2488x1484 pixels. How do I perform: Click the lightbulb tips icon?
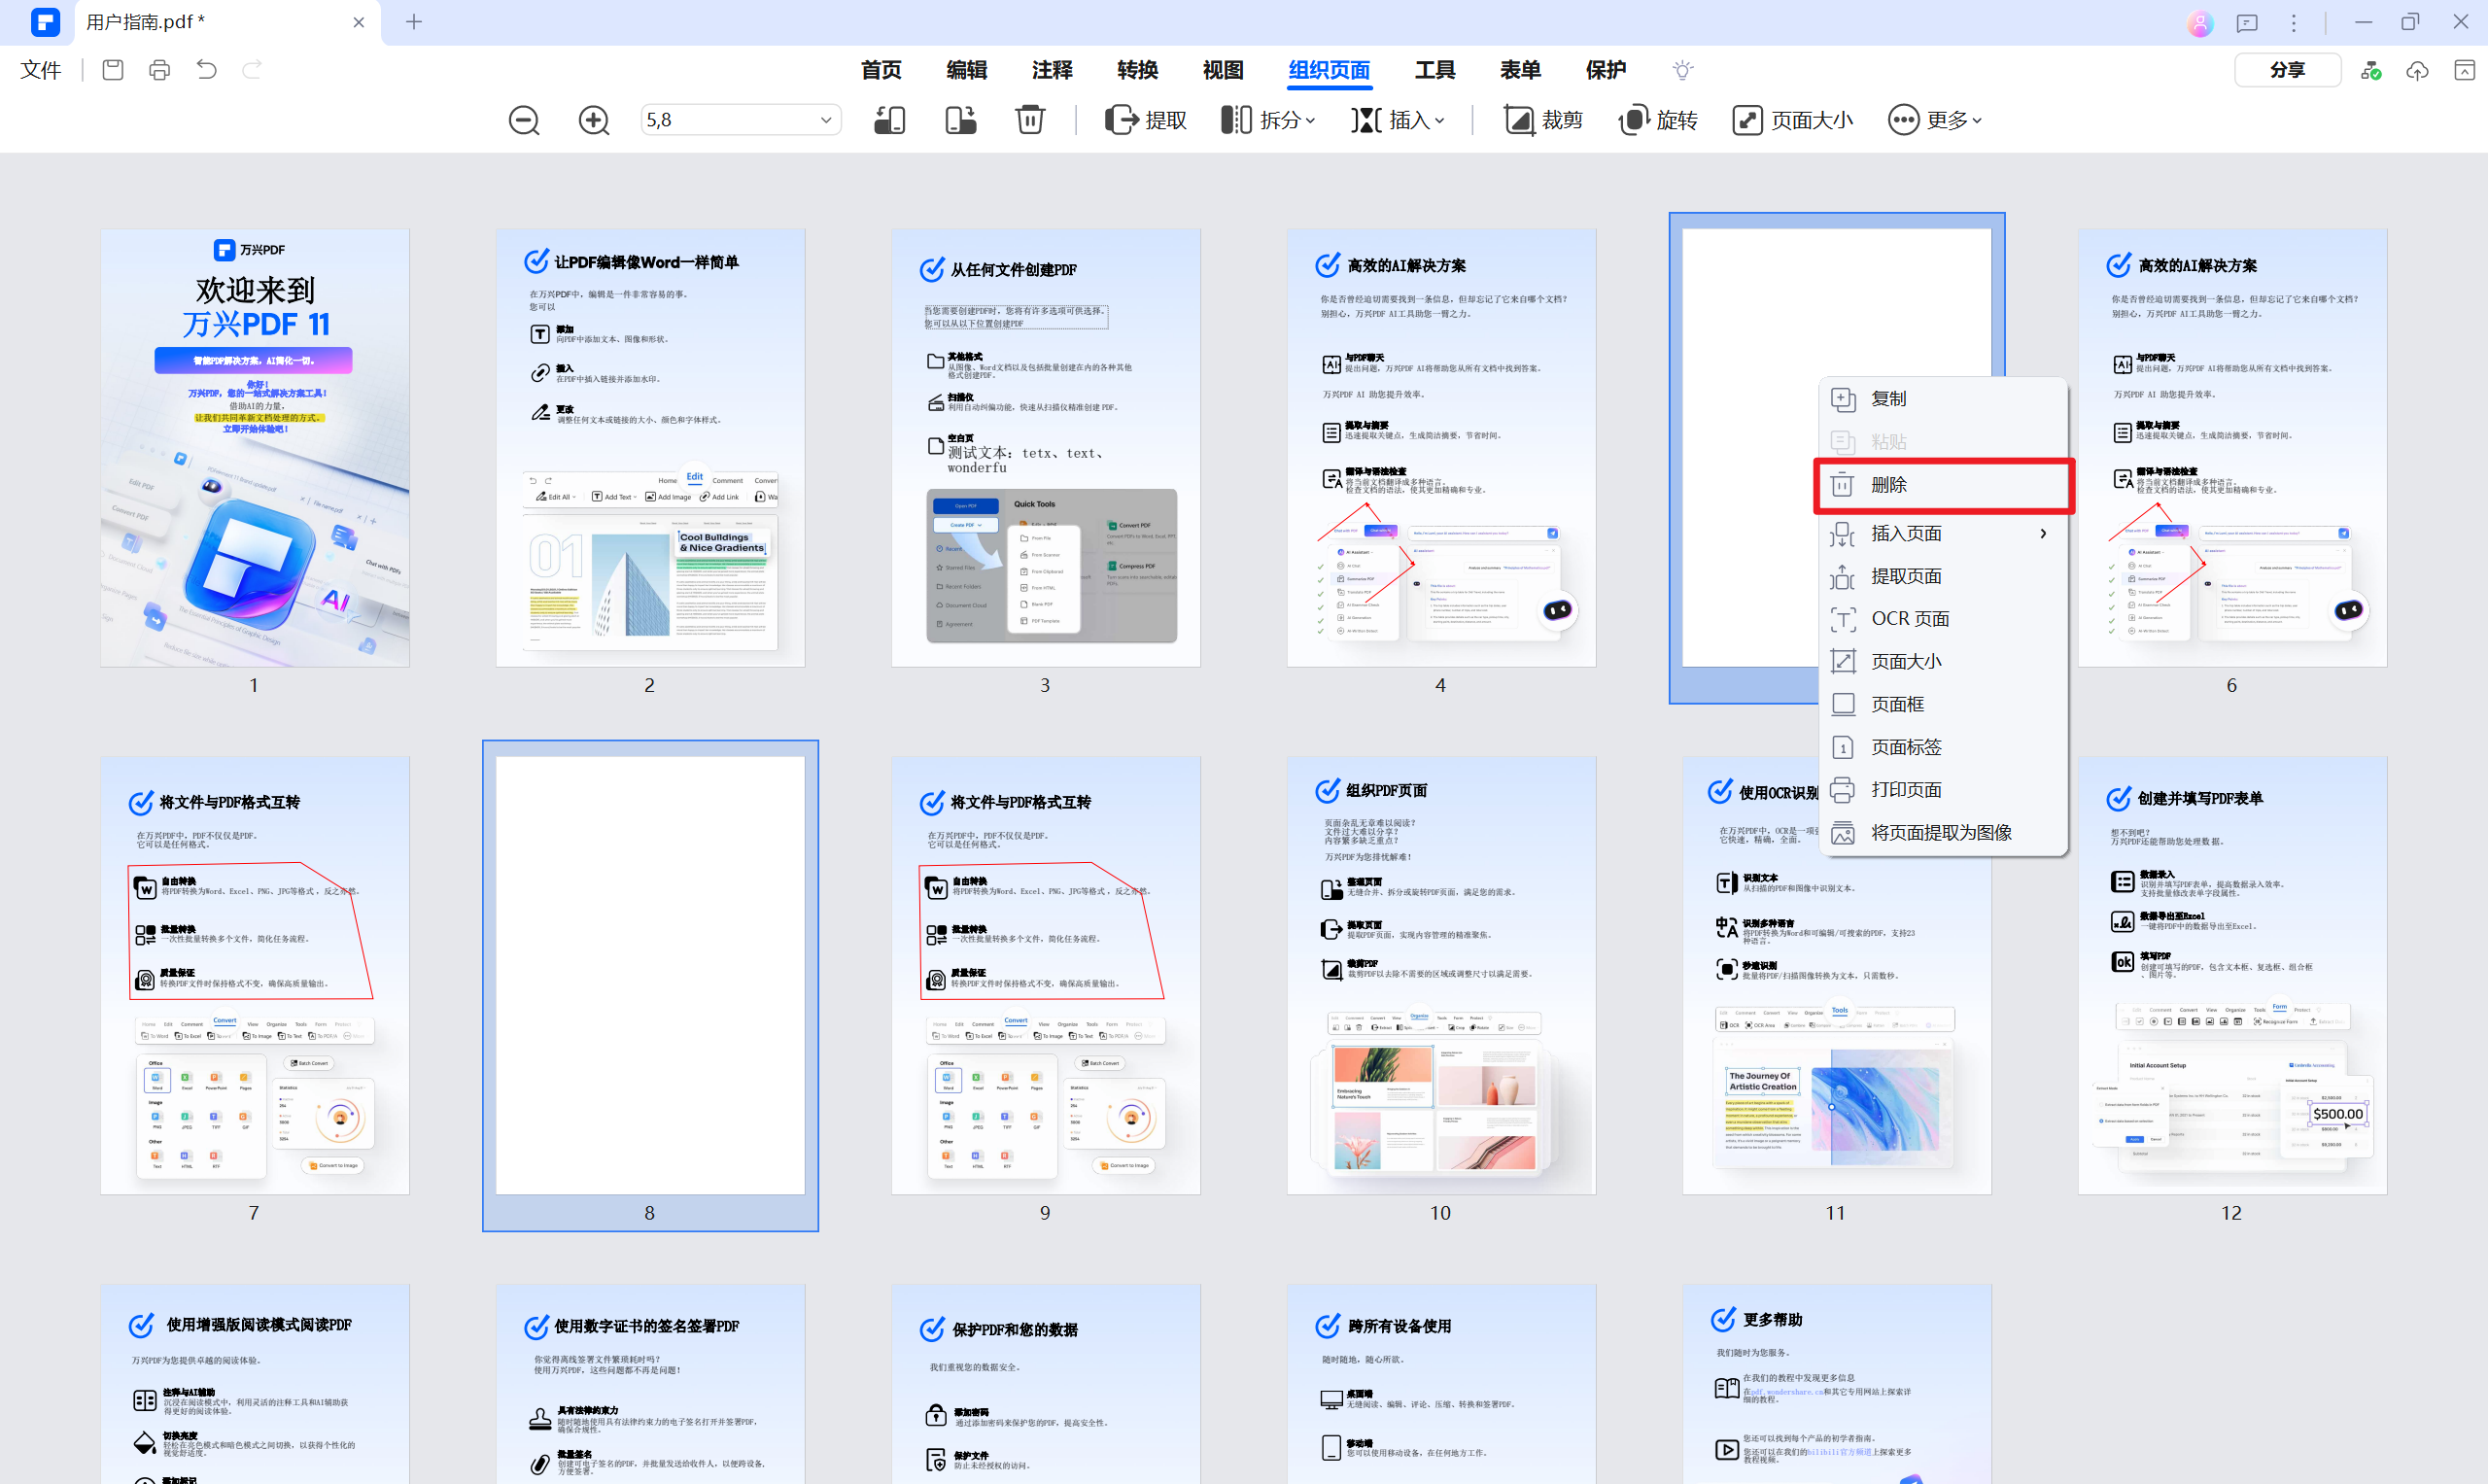click(1682, 70)
